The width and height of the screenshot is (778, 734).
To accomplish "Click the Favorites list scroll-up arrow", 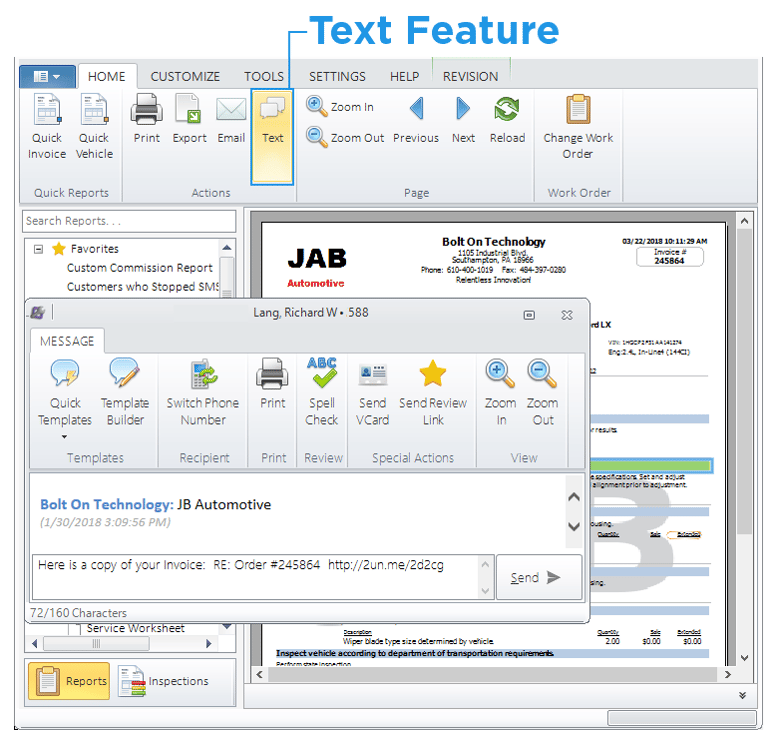I will (227, 247).
